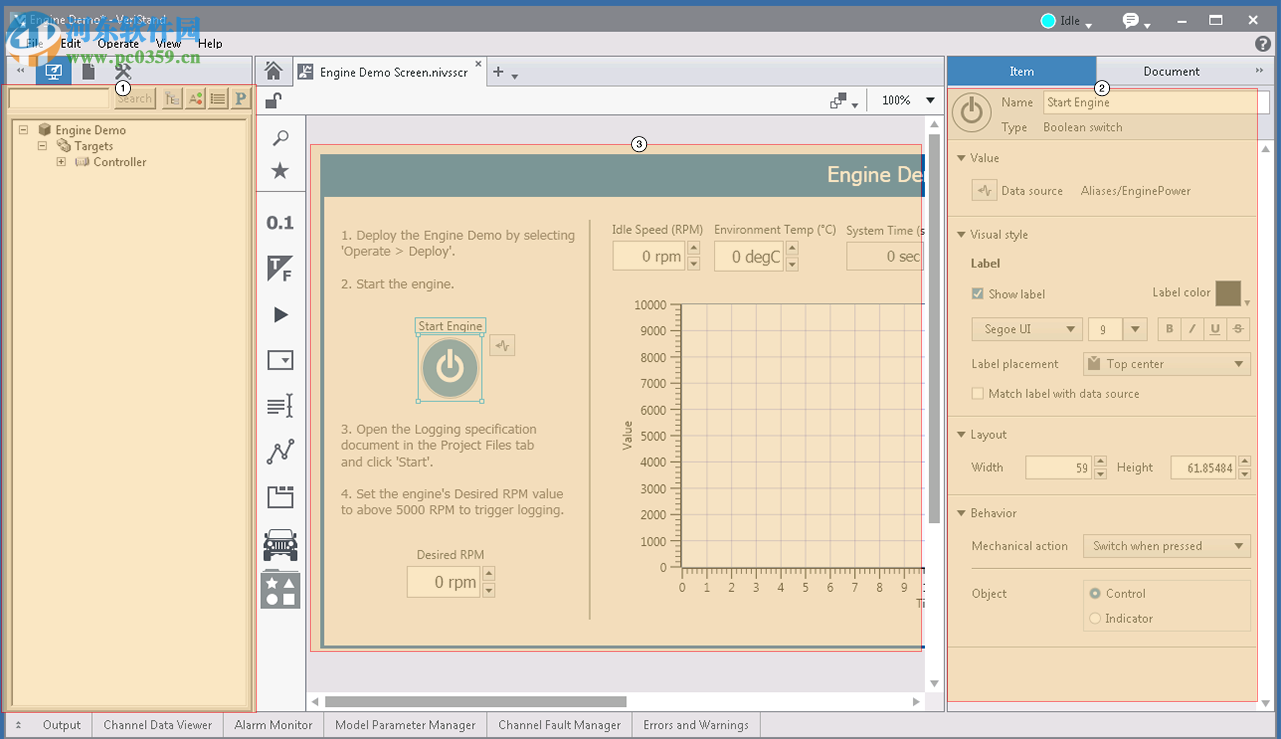Click the Search button in project panel
Screen dimensions: 1281x739
point(135,98)
